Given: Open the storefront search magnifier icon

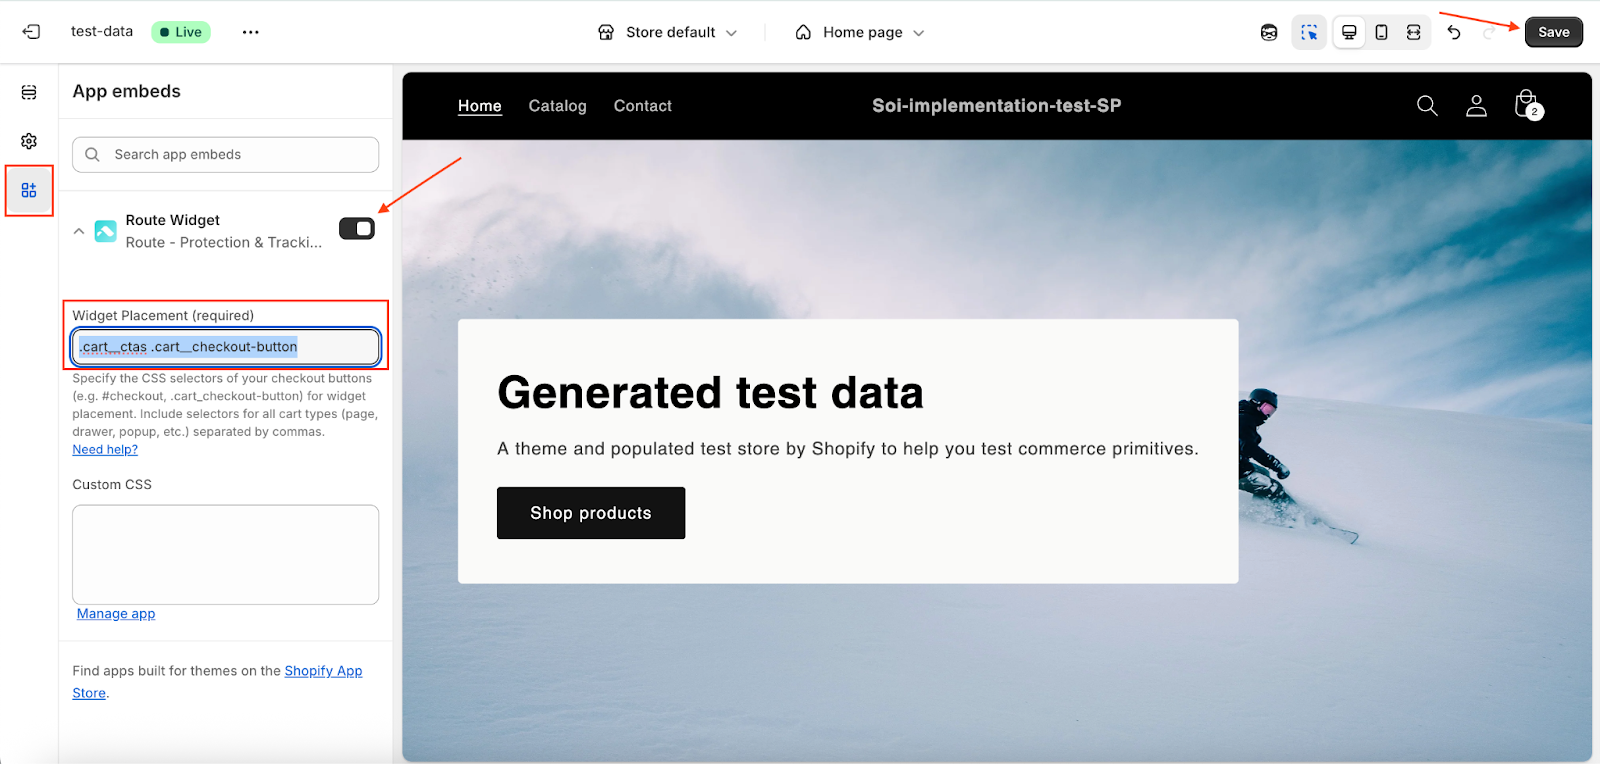Looking at the screenshot, I should click(x=1427, y=106).
